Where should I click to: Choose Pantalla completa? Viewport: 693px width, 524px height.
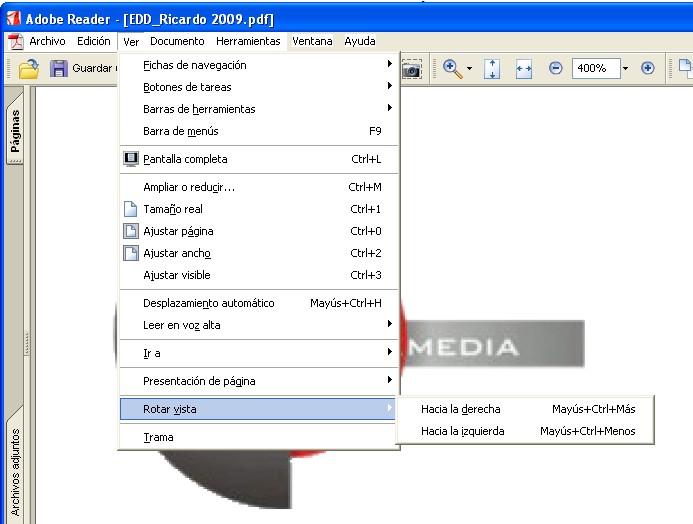[259, 159]
